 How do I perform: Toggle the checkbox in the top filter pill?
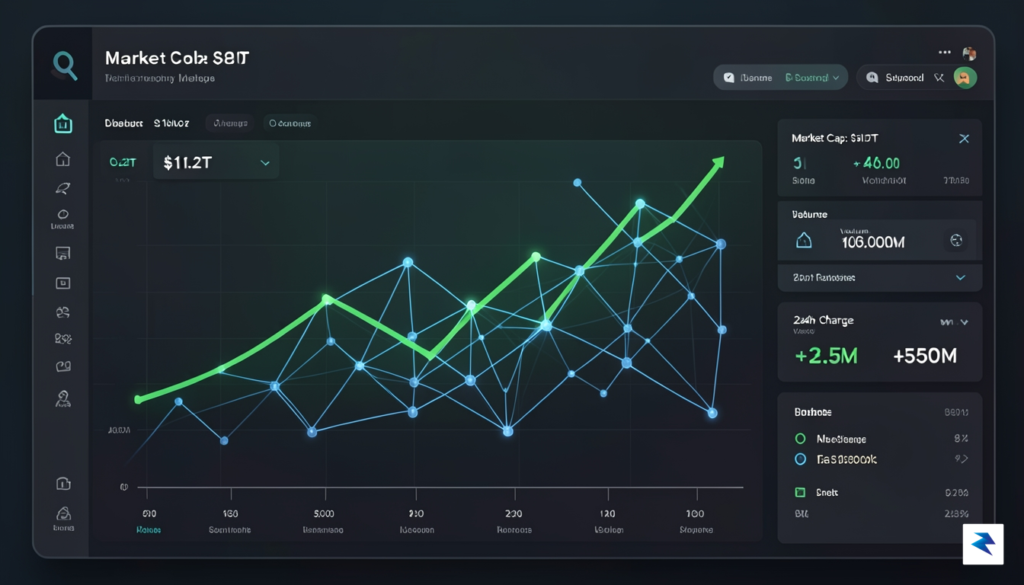[x=729, y=78]
